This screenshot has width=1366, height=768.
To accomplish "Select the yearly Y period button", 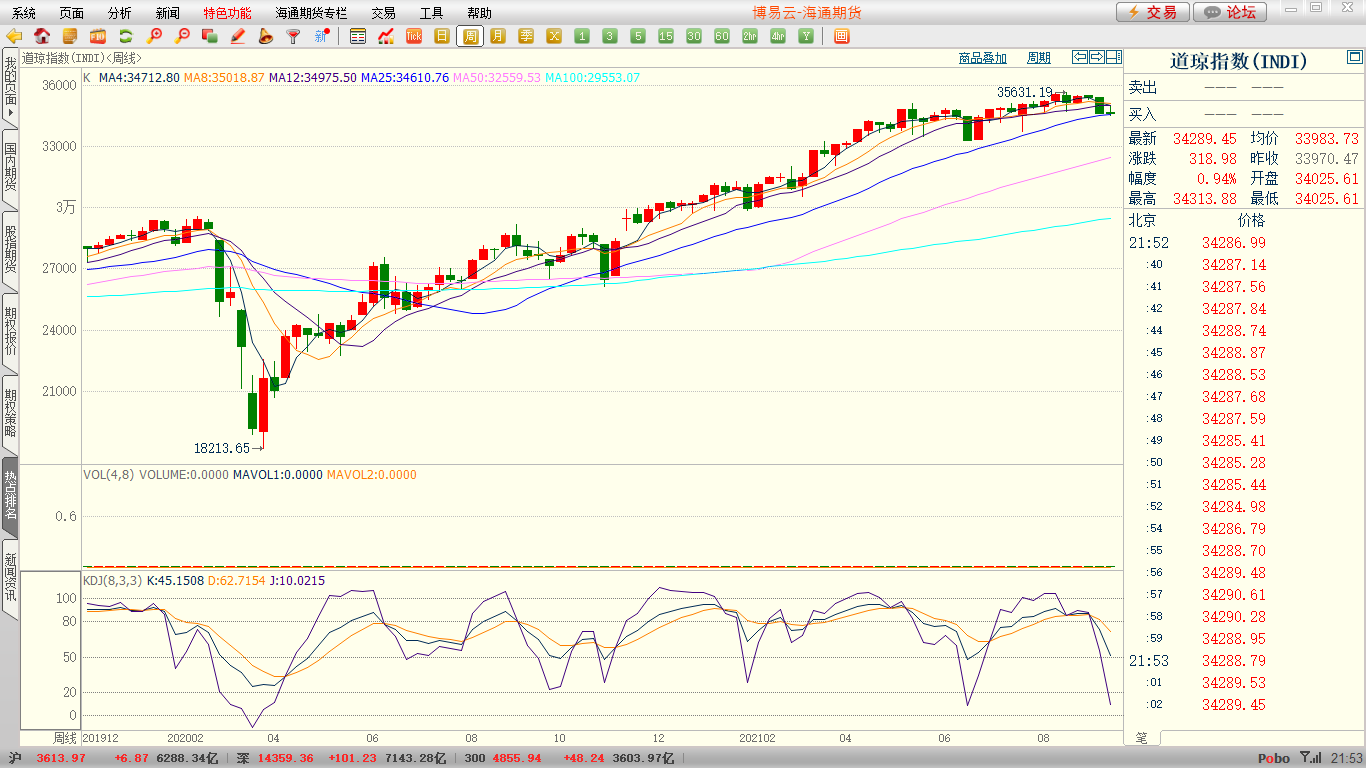I will [x=806, y=36].
